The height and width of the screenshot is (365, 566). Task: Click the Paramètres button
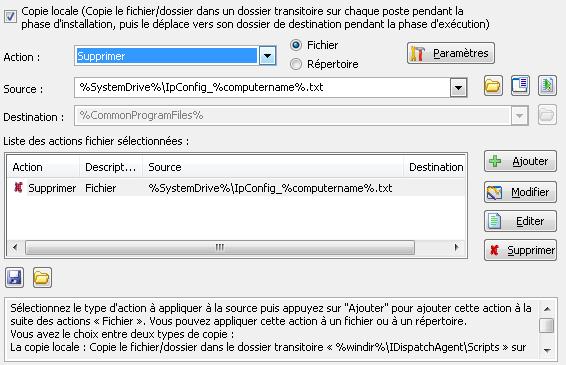click(x=451, y=53)
